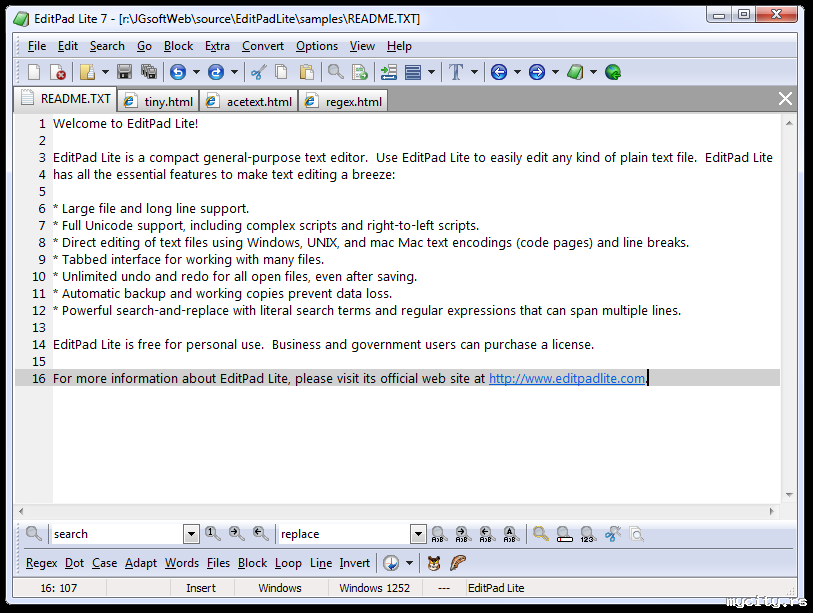Click the Replace Previous arrow icon
813x613 pixels.
486,534
